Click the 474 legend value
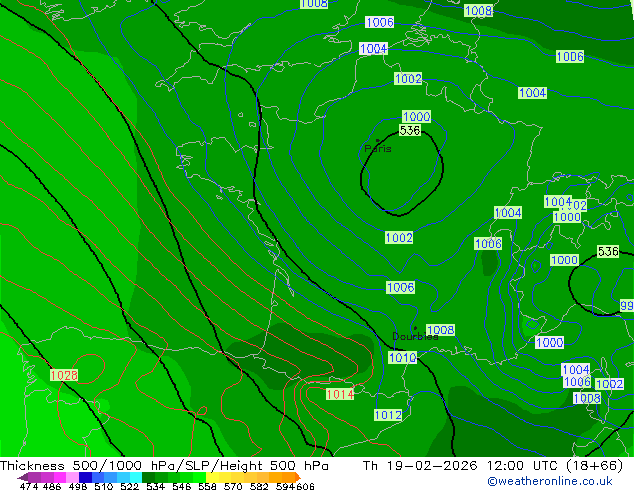Screen dimensions: 634x490 29,486
